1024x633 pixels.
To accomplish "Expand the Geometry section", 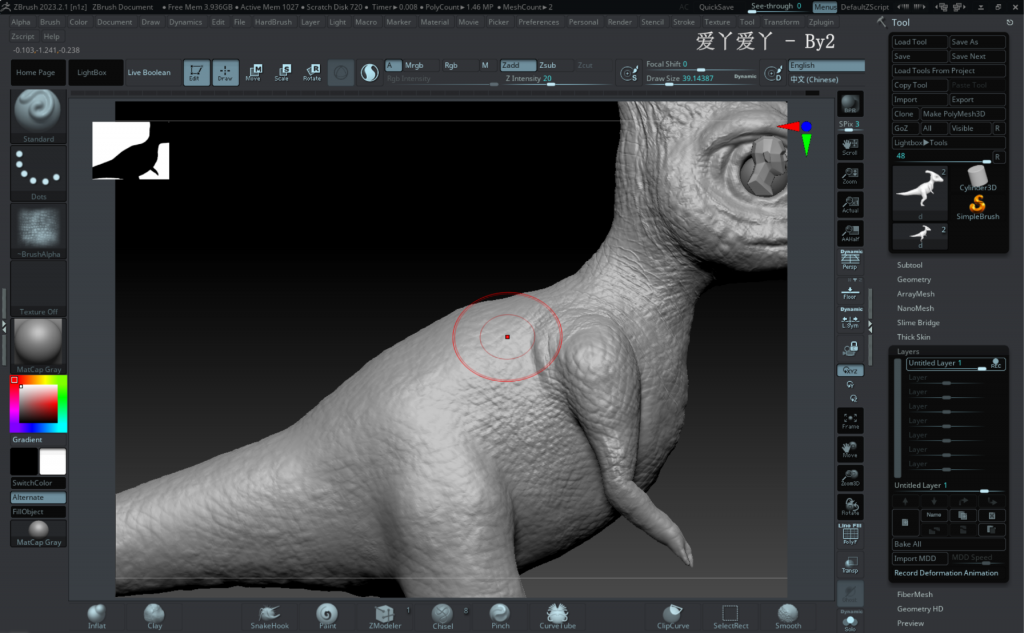I will 914,280.
